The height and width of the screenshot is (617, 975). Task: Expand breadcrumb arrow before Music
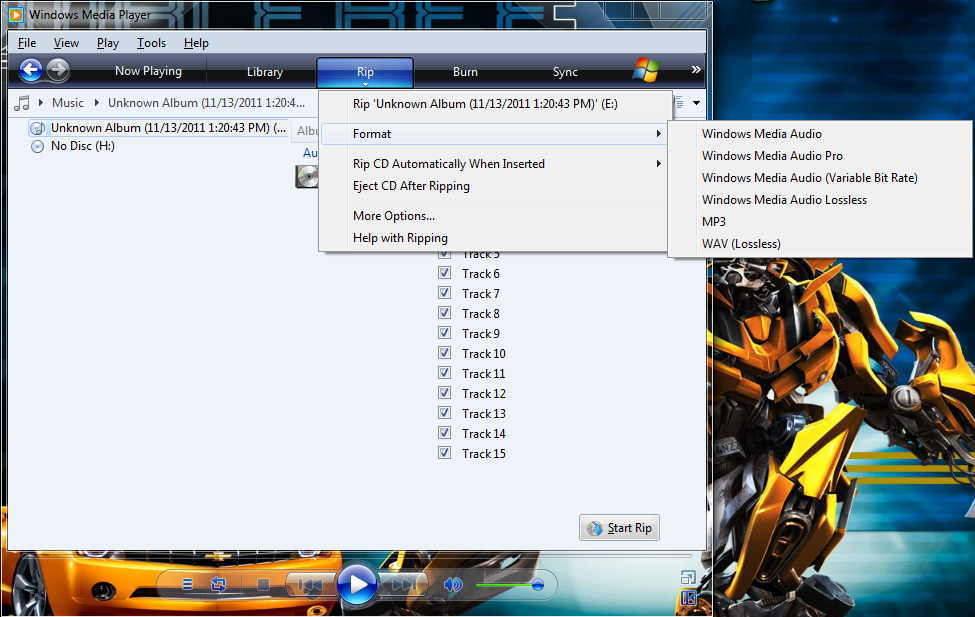click(41, 103)
